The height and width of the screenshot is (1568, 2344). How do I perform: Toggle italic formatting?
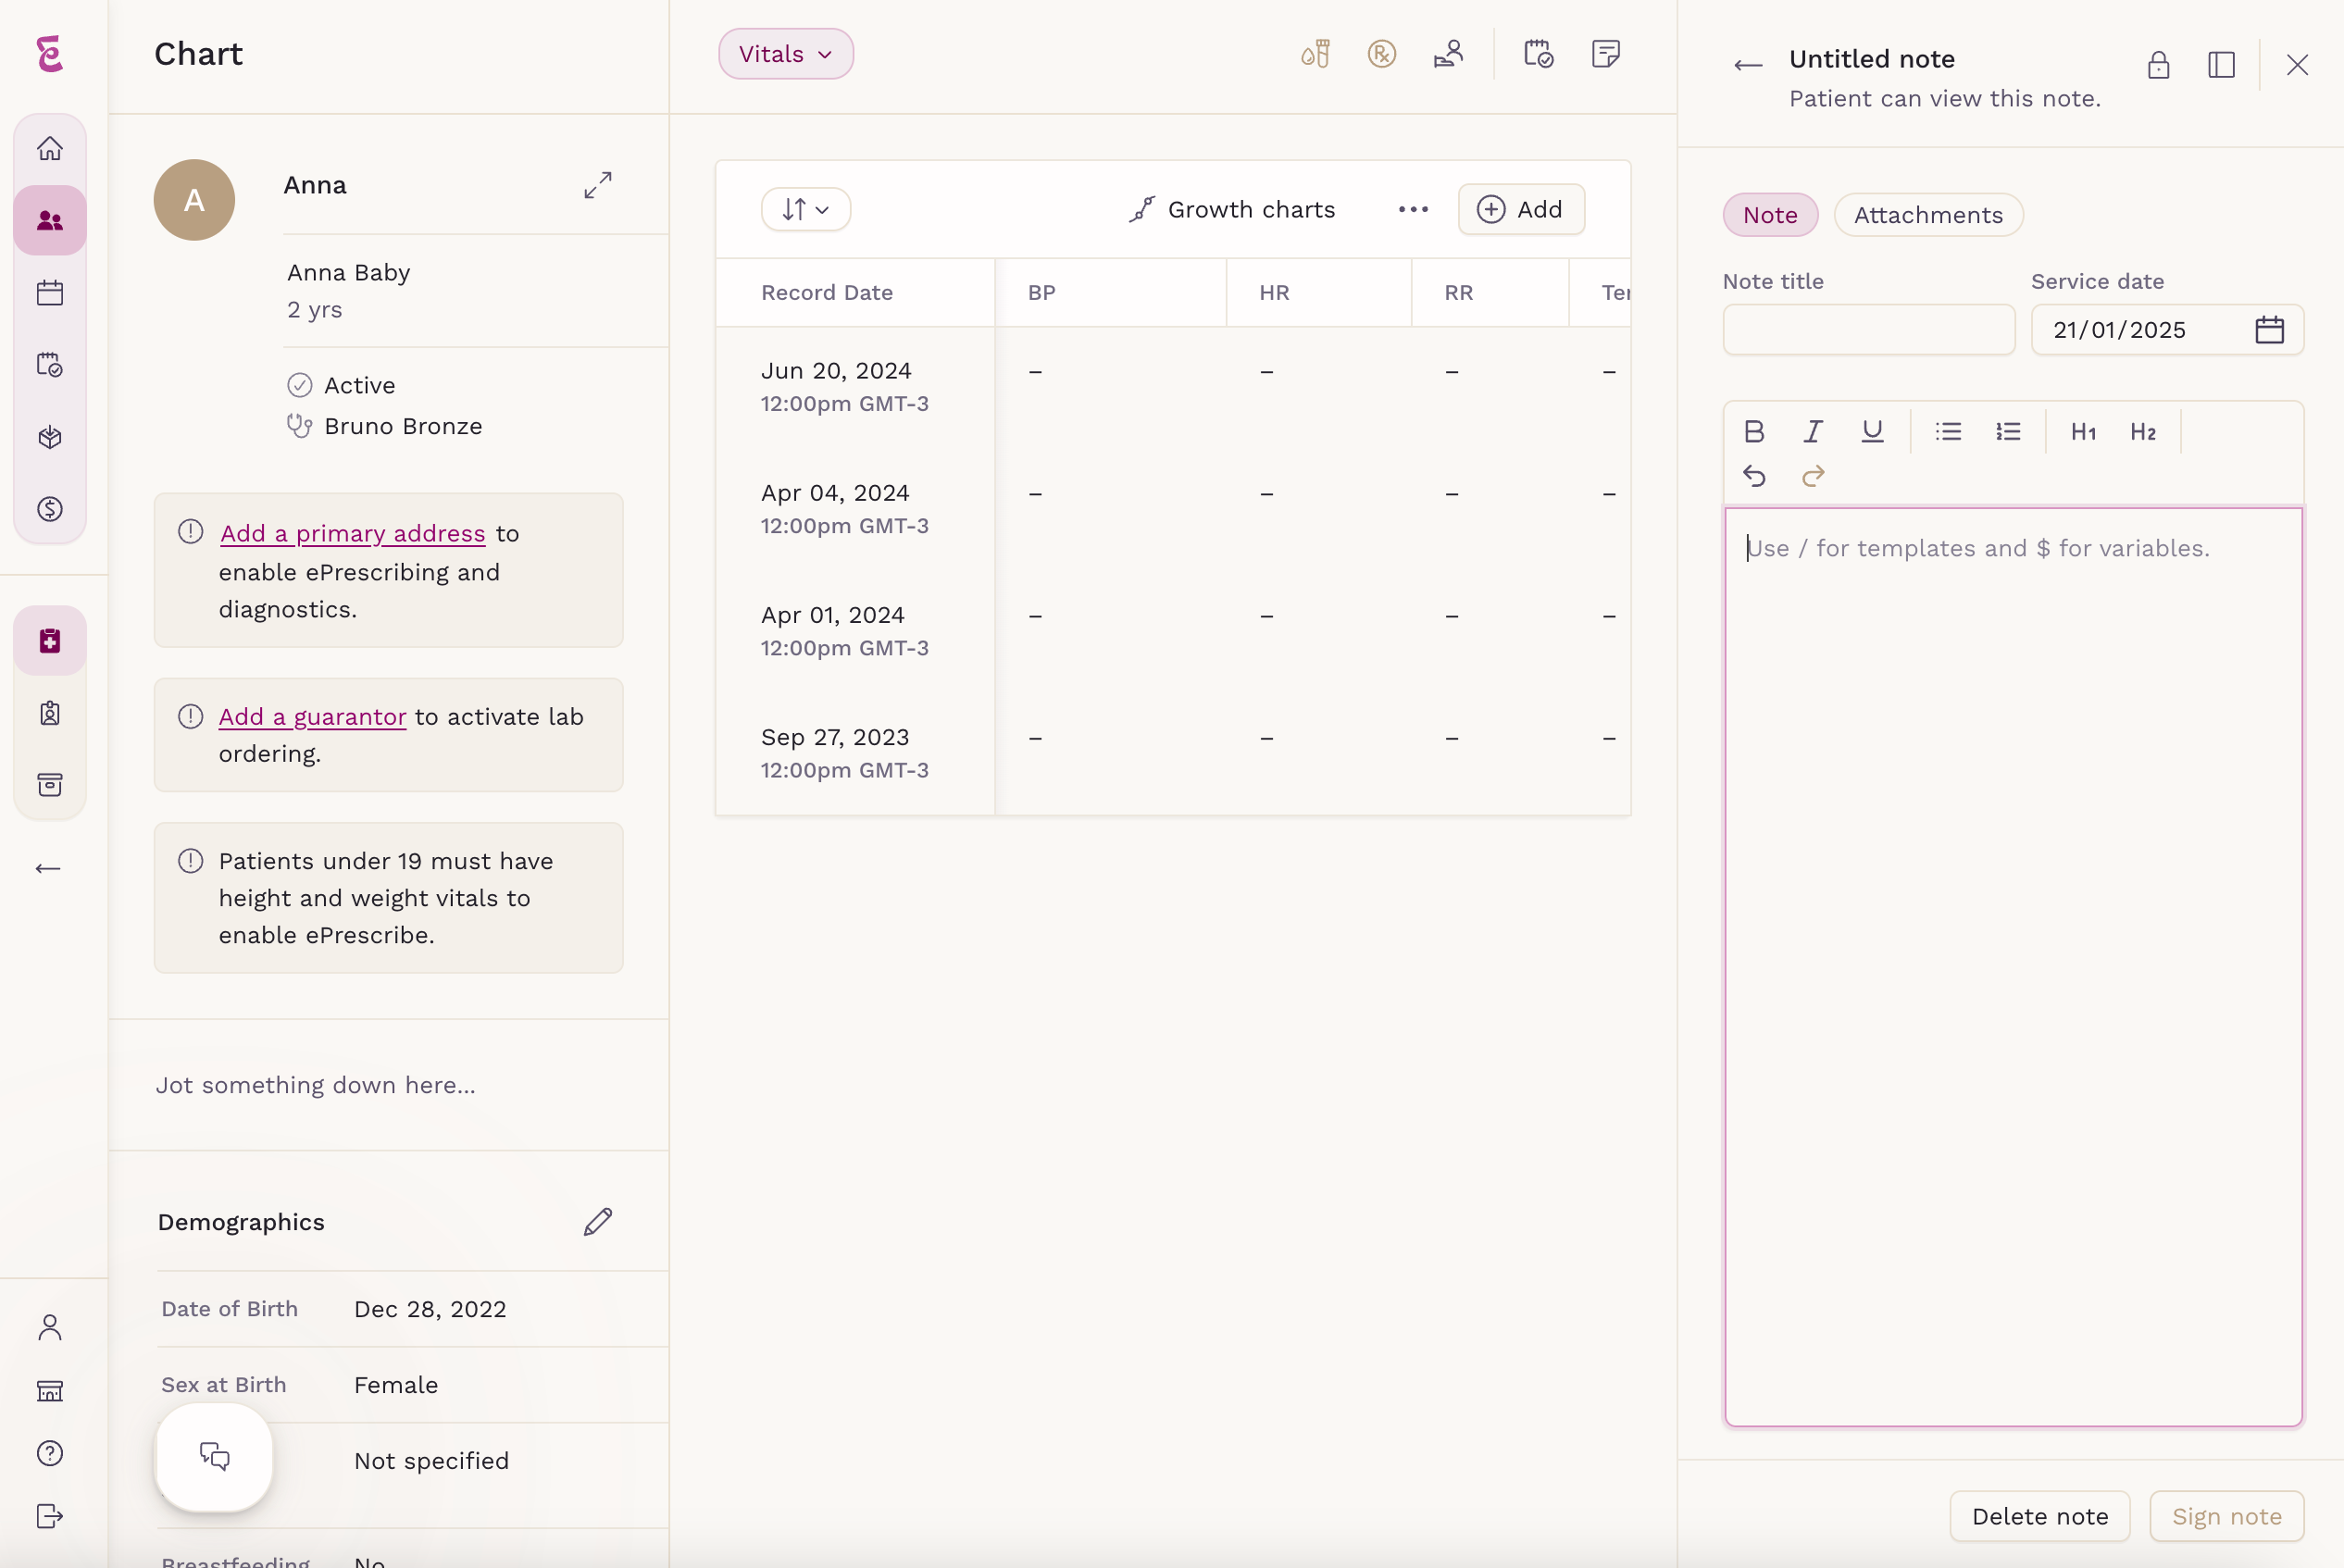click(1813, 432)
